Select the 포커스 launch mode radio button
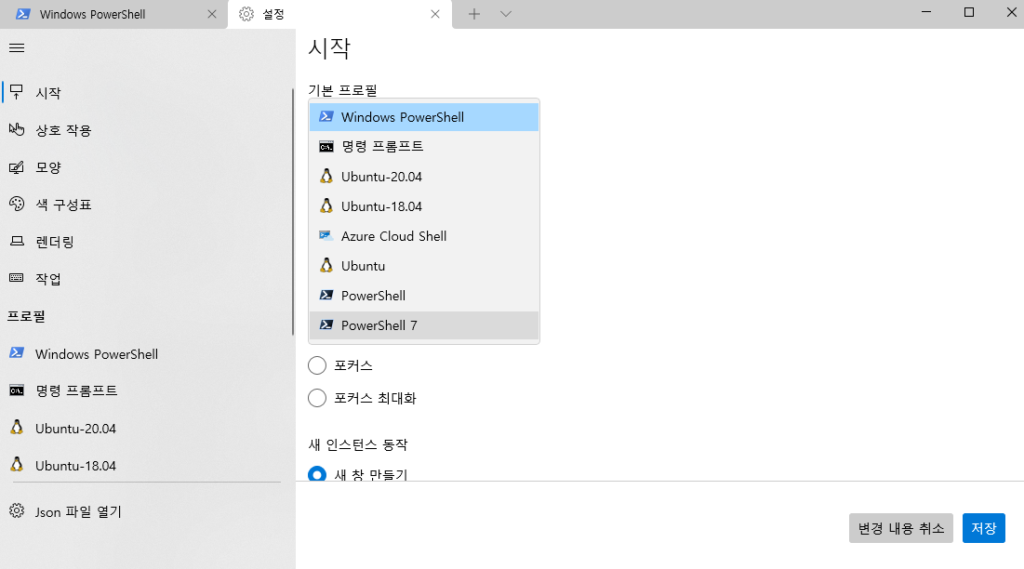Image resolution: width=1024 pixels, height=569 pixels. click(x=317, y=365)
